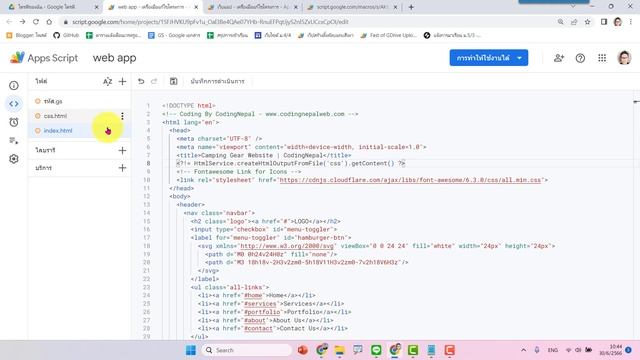Image resolution: width=640 pixels, height=360 pixels.
Task: Click the w3.org svg namespace link in code
Action: pos(288,246)
